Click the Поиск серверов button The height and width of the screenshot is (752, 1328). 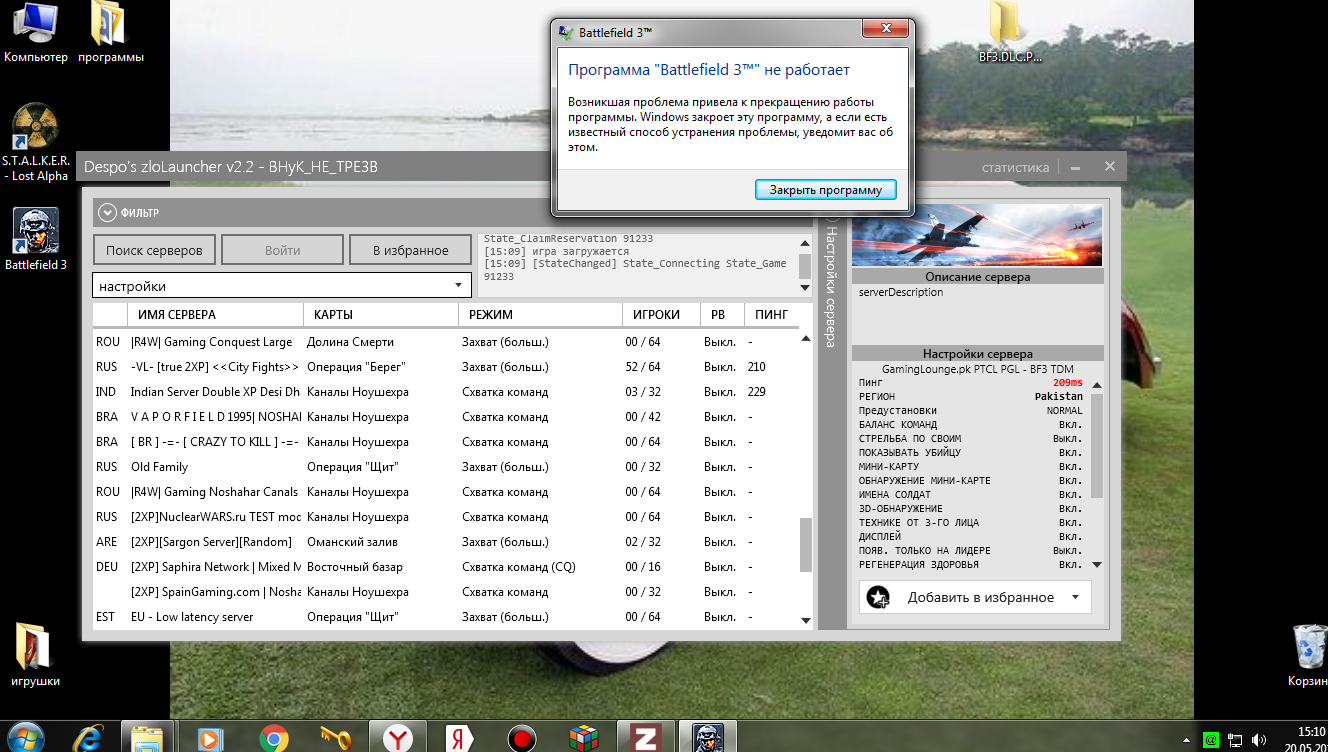pyautogui.click(x=155, y=250)
